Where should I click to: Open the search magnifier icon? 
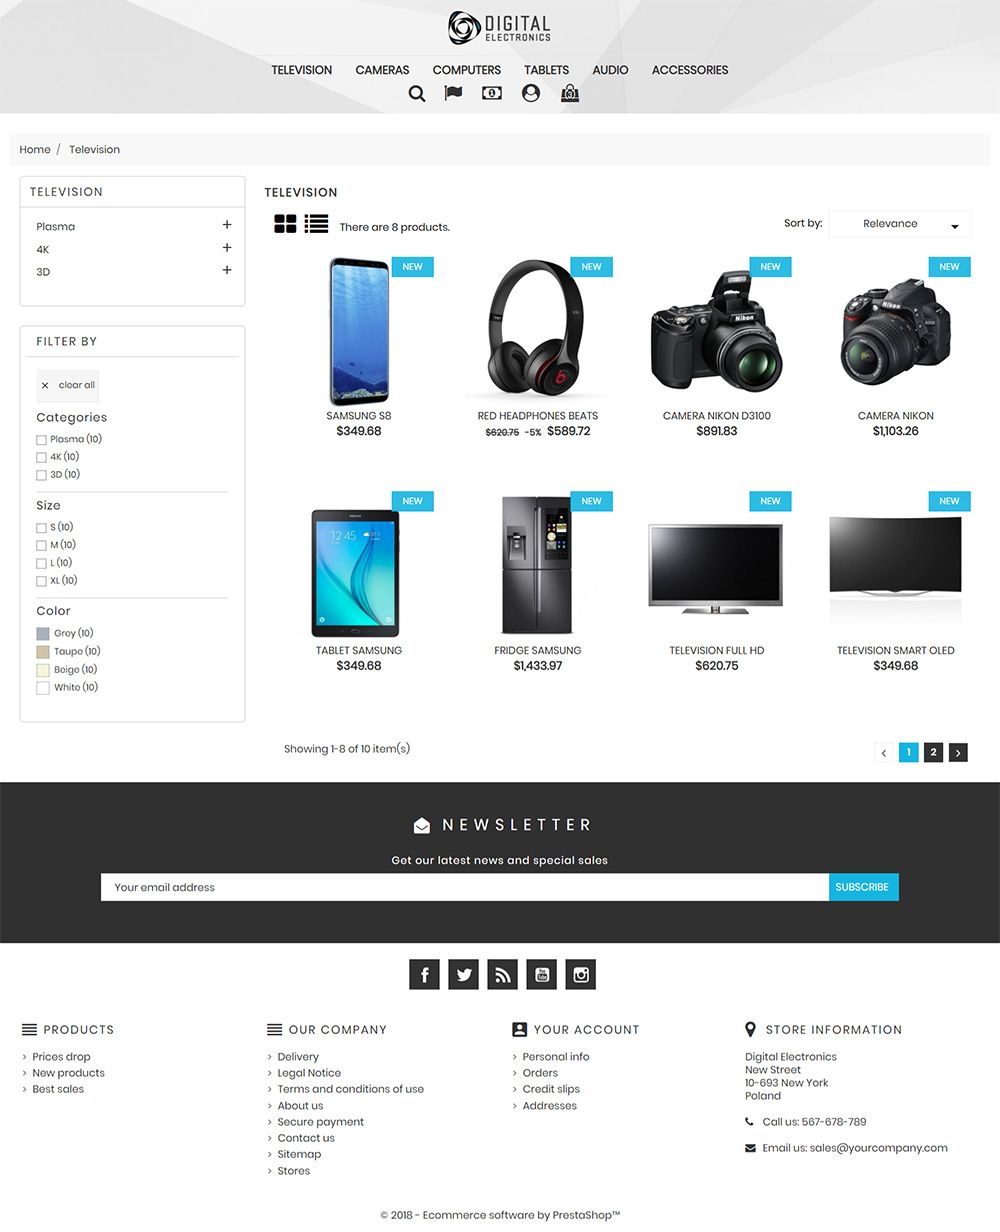click(417, 94)
